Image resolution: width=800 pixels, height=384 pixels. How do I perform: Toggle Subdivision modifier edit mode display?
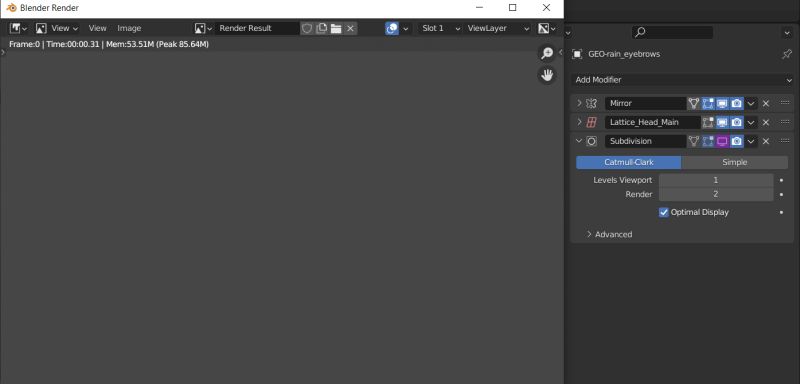pos(708,141)
